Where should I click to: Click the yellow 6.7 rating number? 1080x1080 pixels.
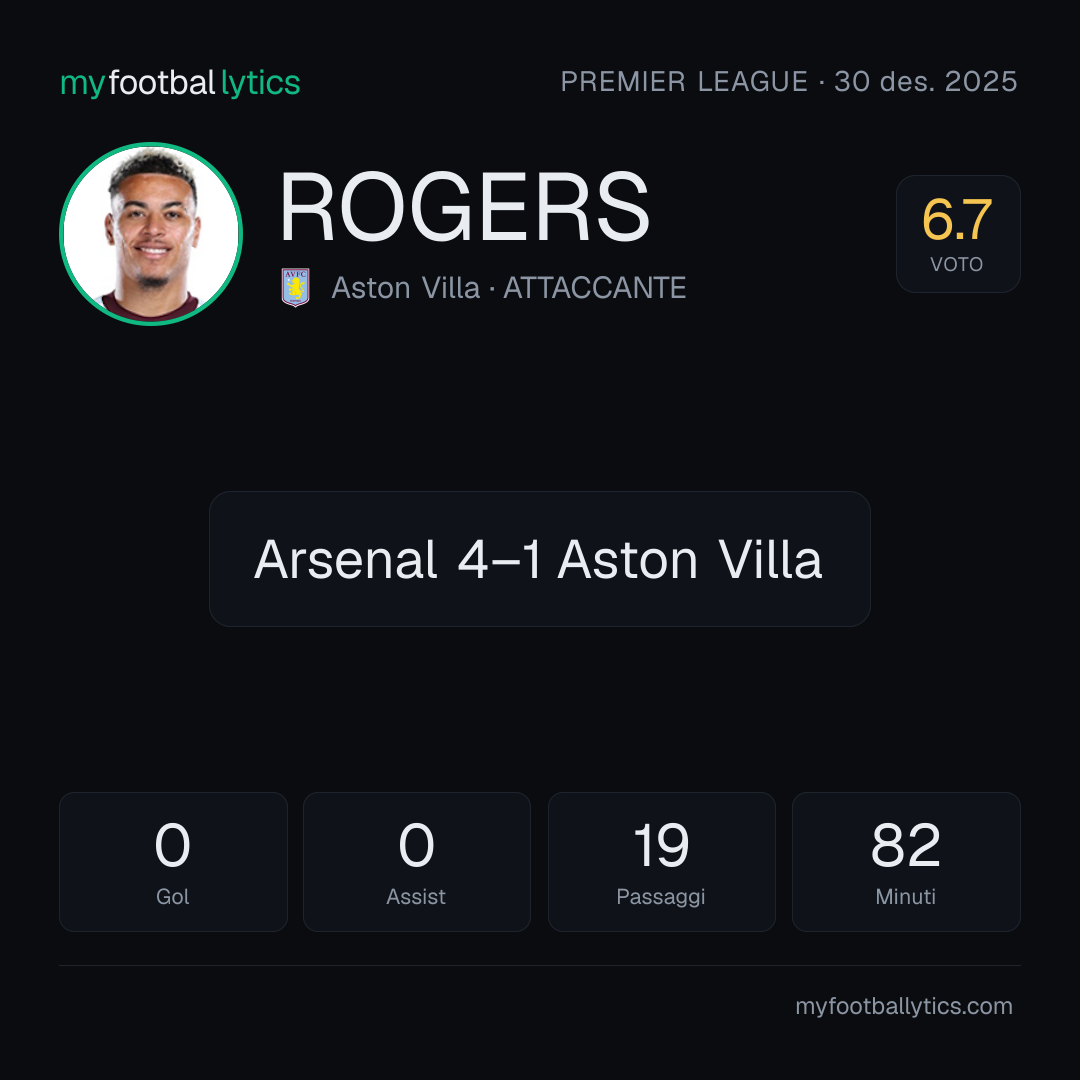(957, 220)
